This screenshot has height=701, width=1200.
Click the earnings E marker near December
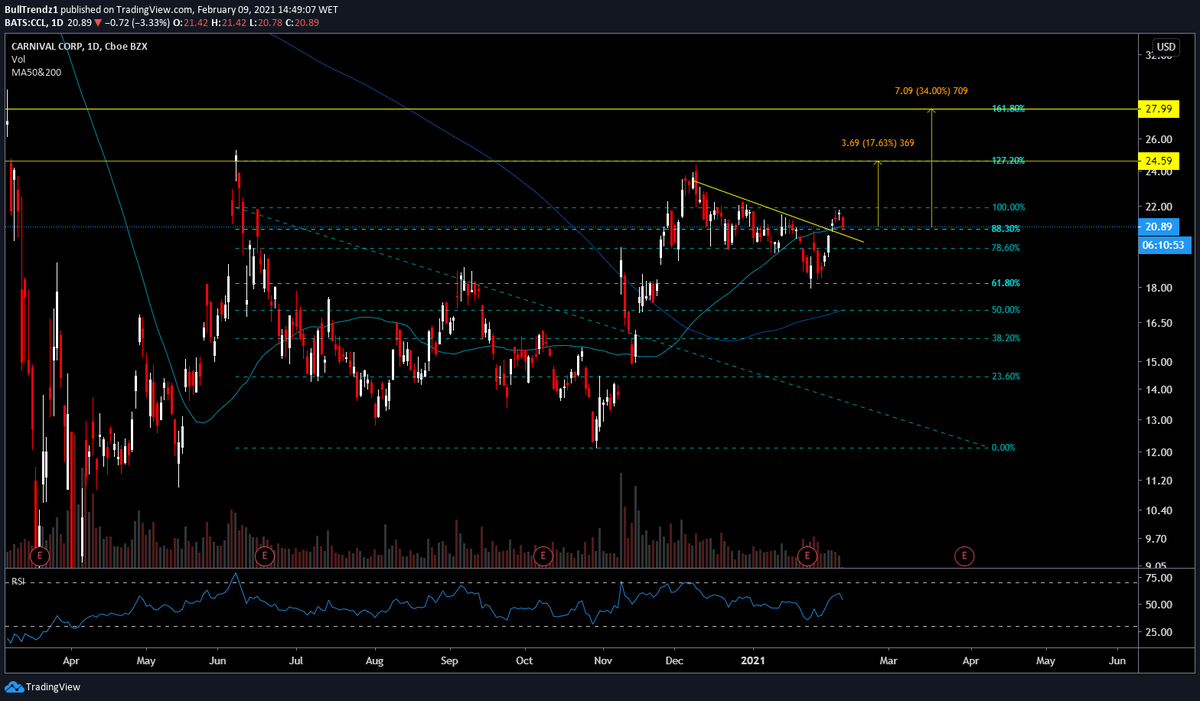(x=808, y=555)
